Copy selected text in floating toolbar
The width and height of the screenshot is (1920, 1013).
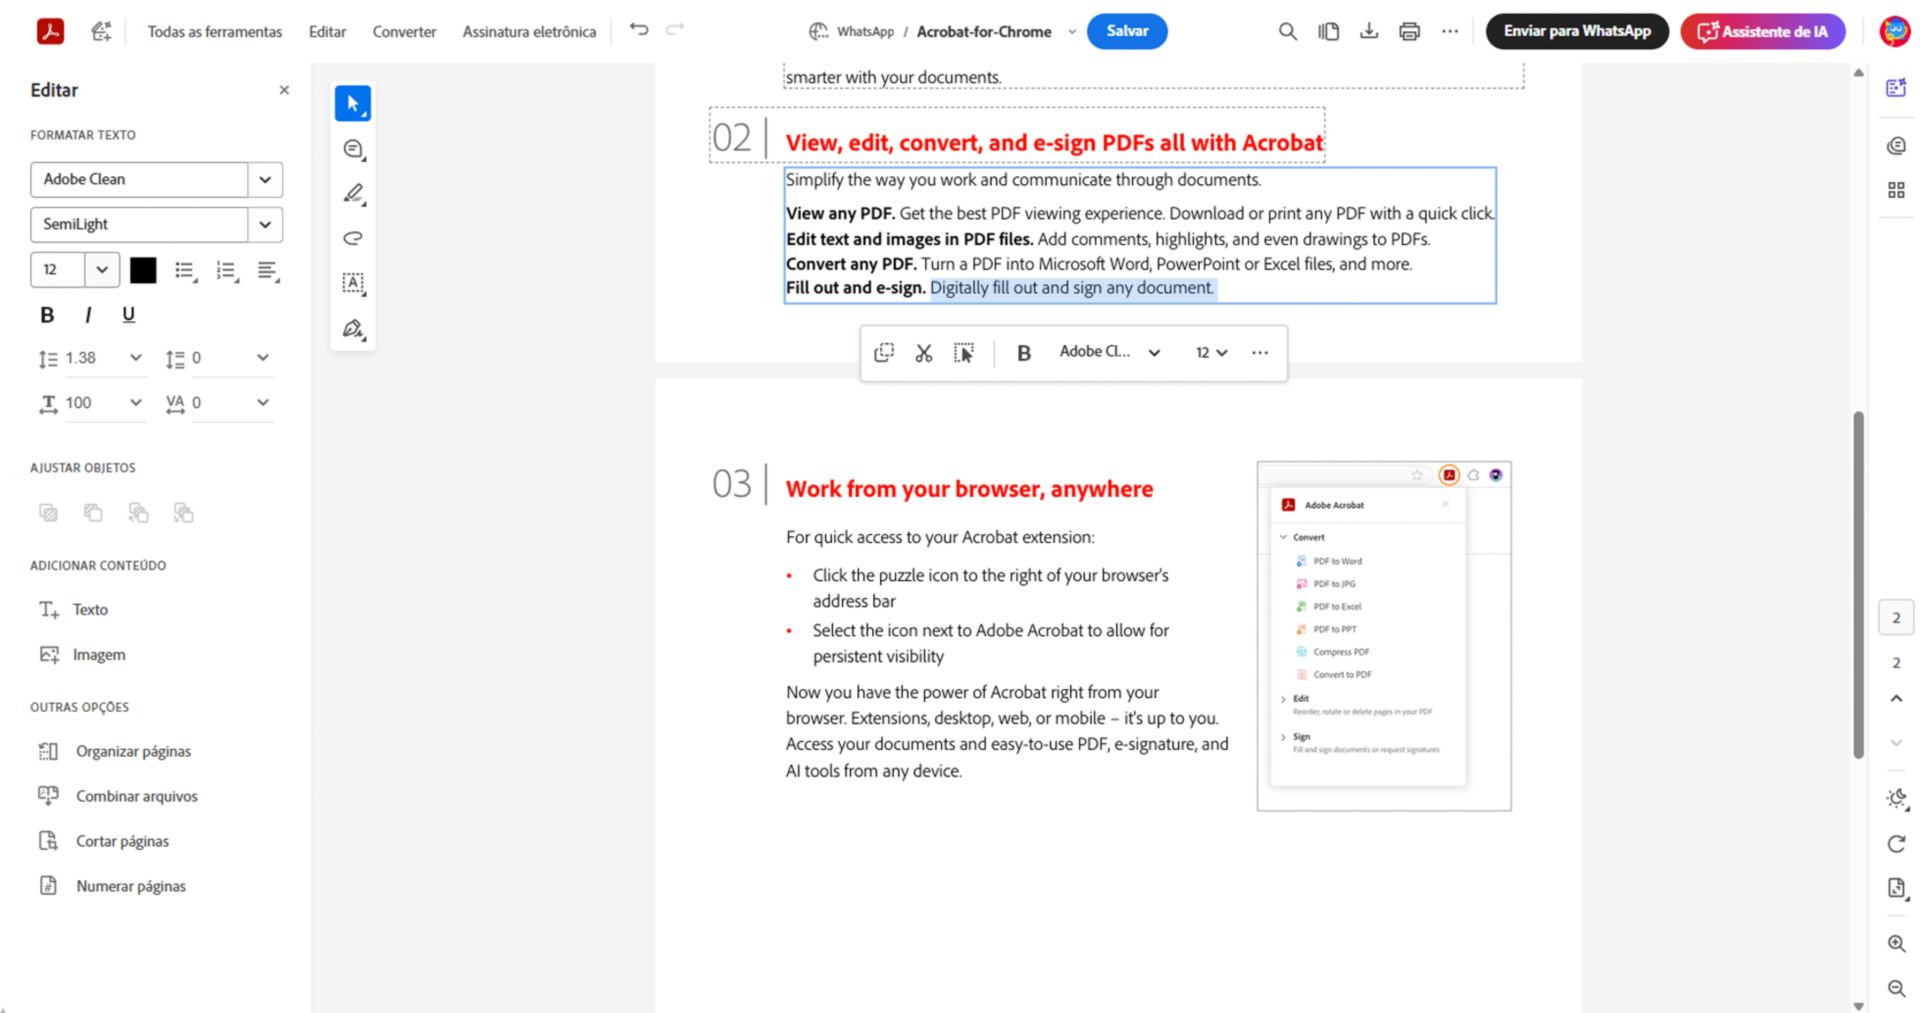pos(884,353)
